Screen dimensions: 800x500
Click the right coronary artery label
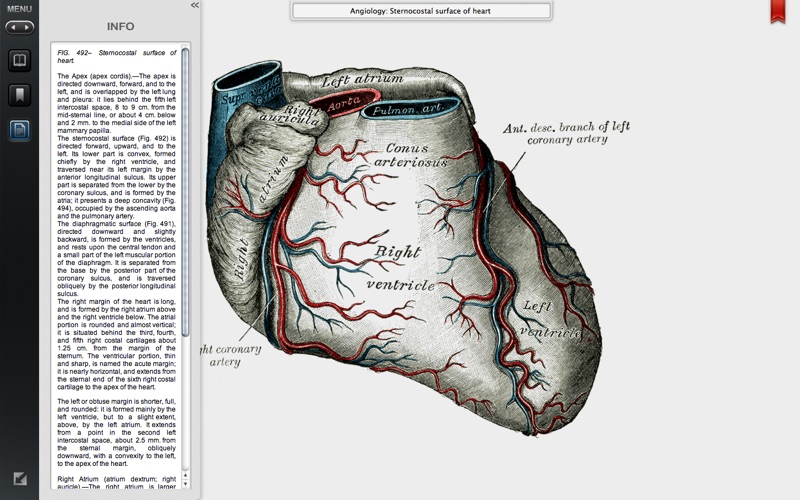(230, 356)
